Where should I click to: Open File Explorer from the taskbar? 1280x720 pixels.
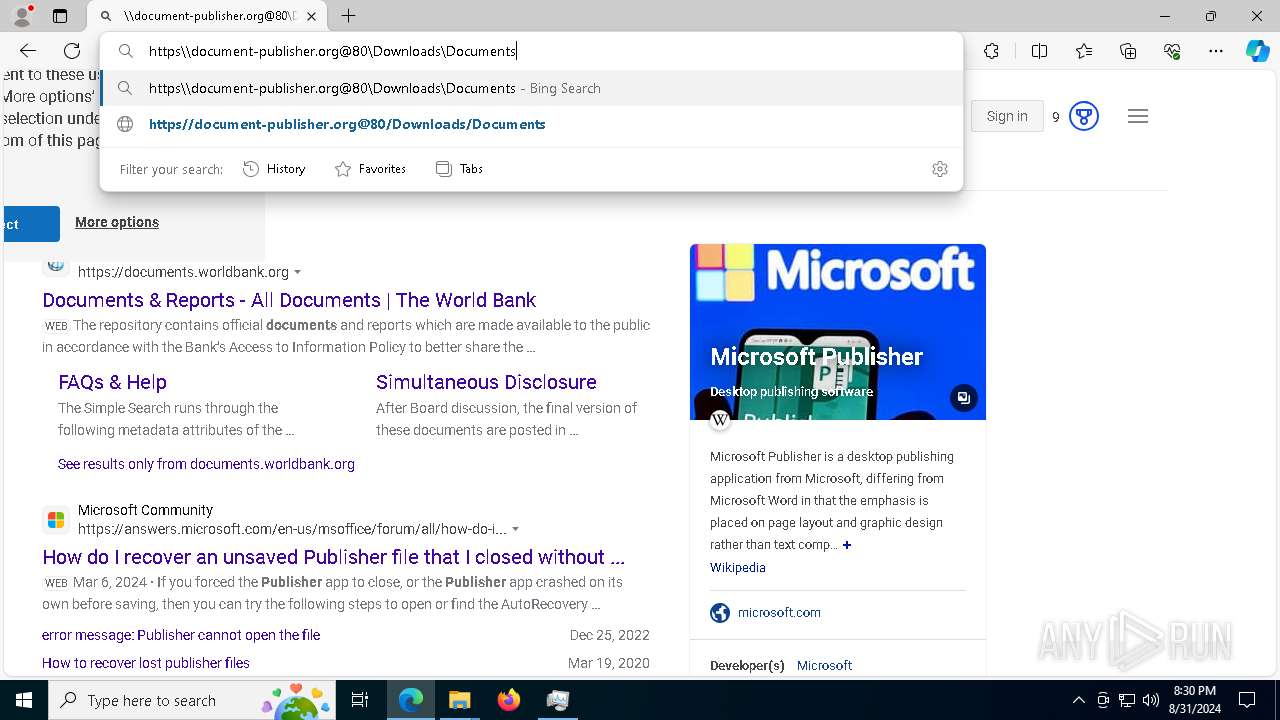tap(459, 700)
